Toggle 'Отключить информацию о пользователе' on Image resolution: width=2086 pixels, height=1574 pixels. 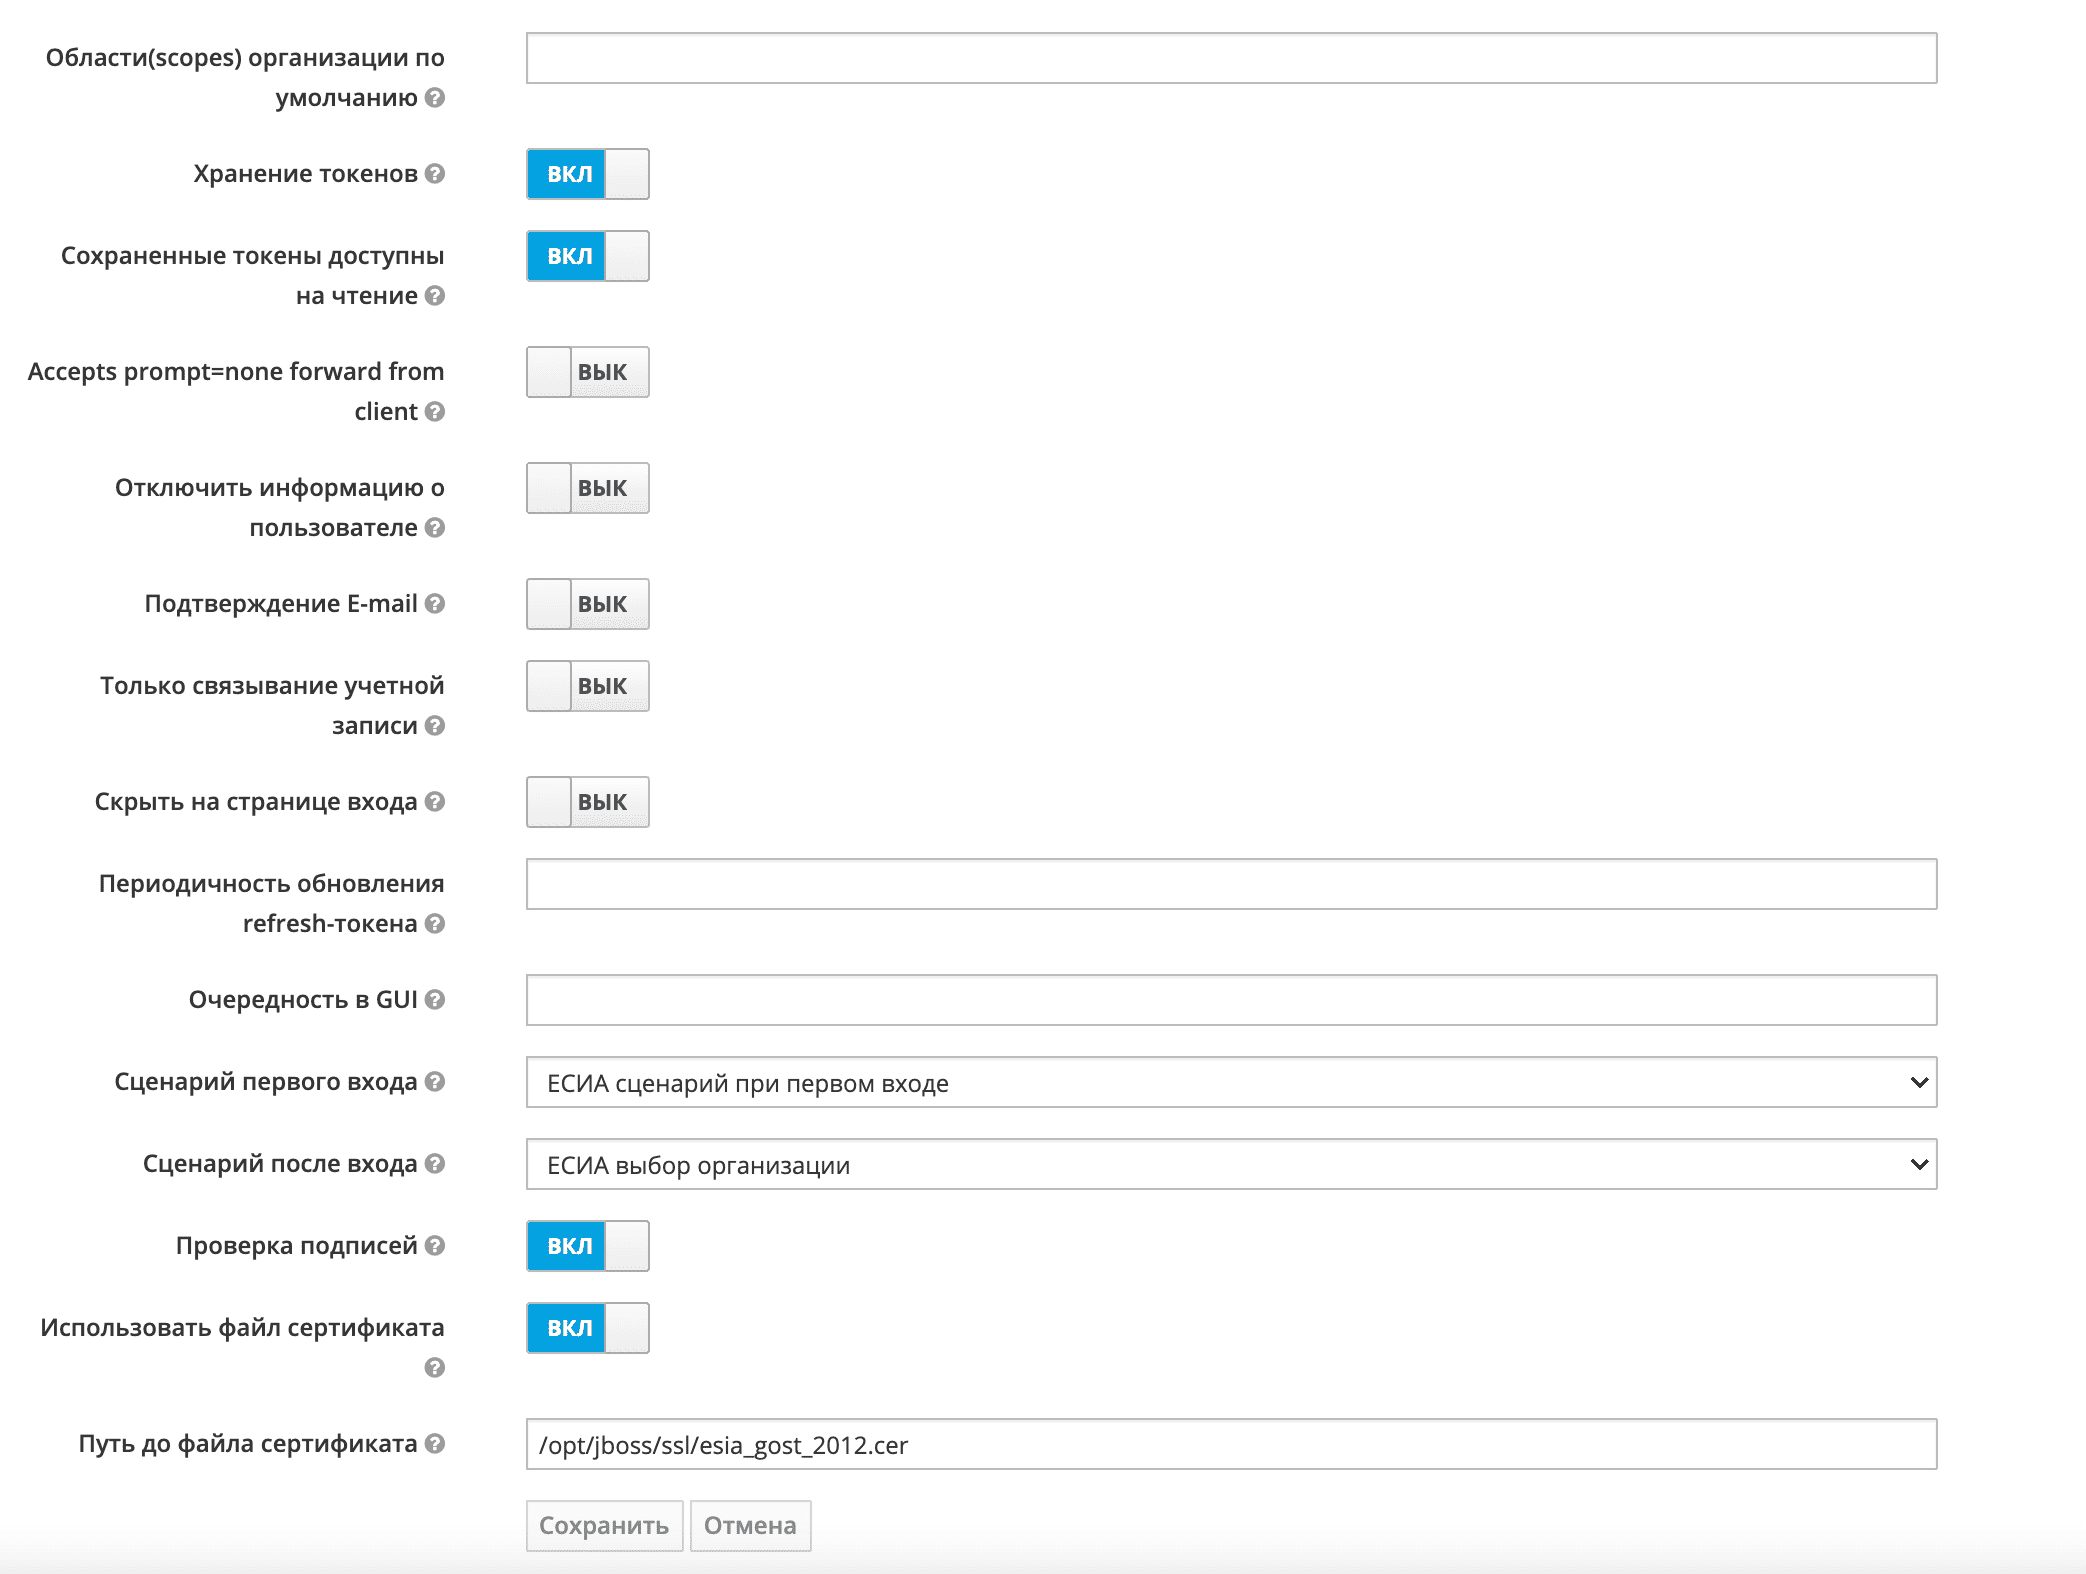[588, 488]
